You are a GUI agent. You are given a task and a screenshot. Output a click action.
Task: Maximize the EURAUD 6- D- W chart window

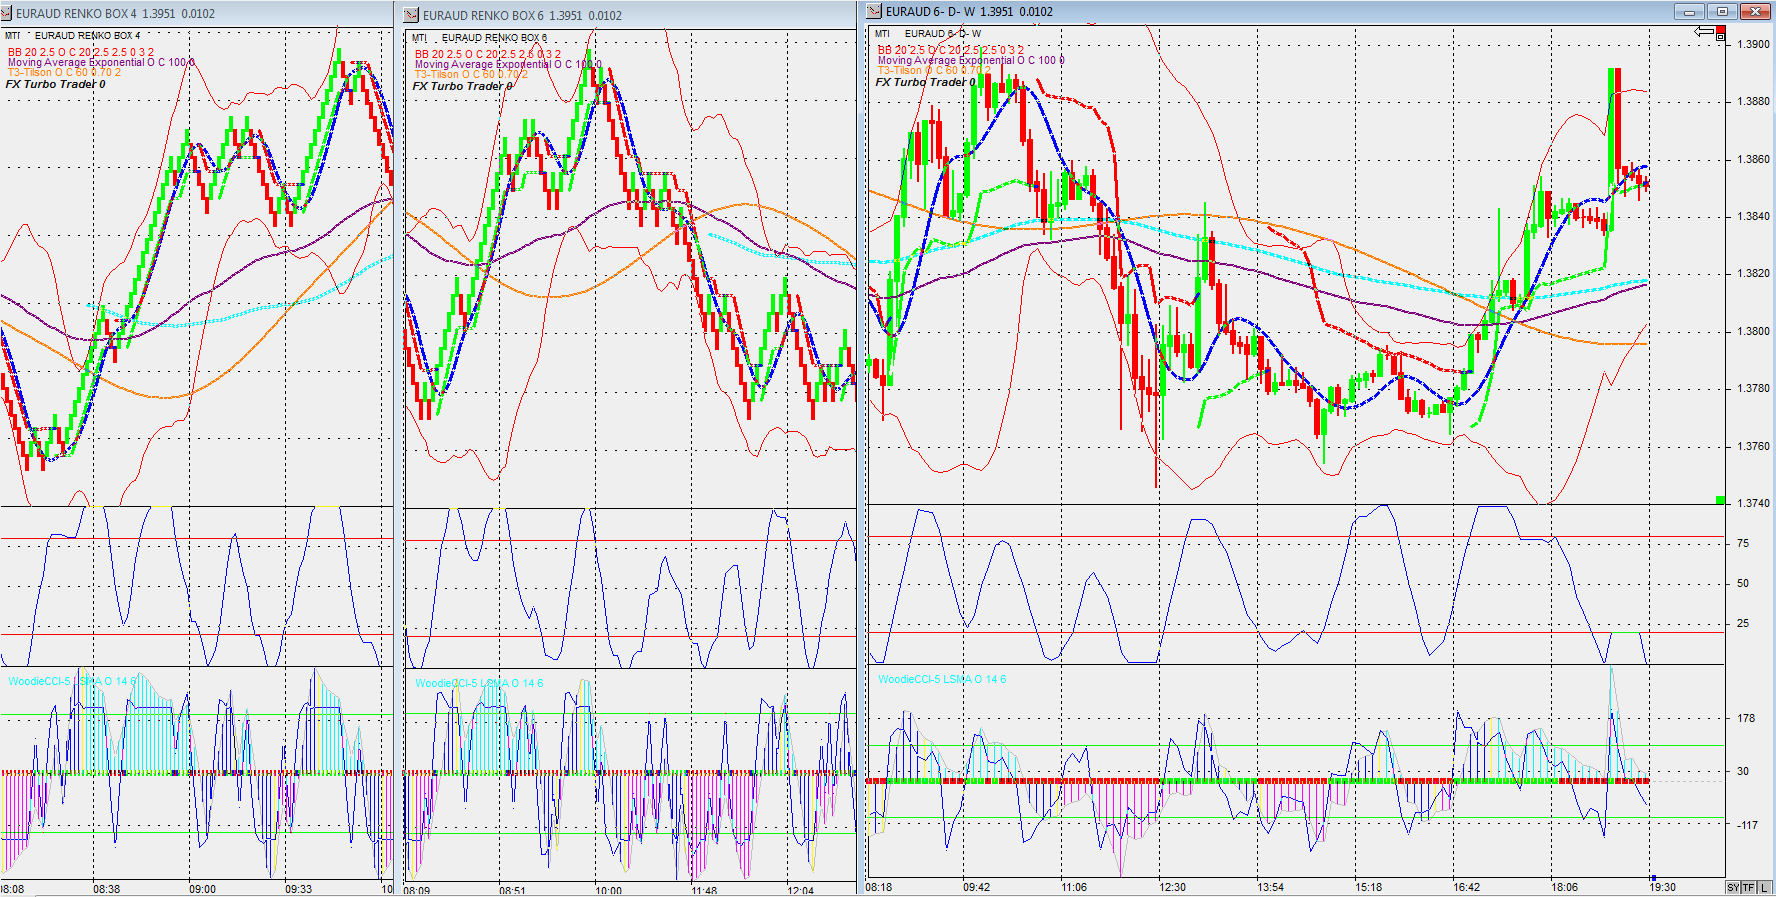pyautogui.click(x=1722, y=11)
